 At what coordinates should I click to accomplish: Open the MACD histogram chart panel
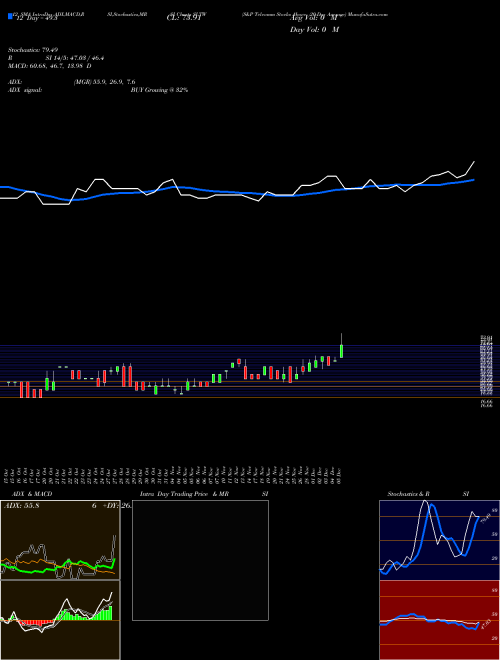point(60,620)
